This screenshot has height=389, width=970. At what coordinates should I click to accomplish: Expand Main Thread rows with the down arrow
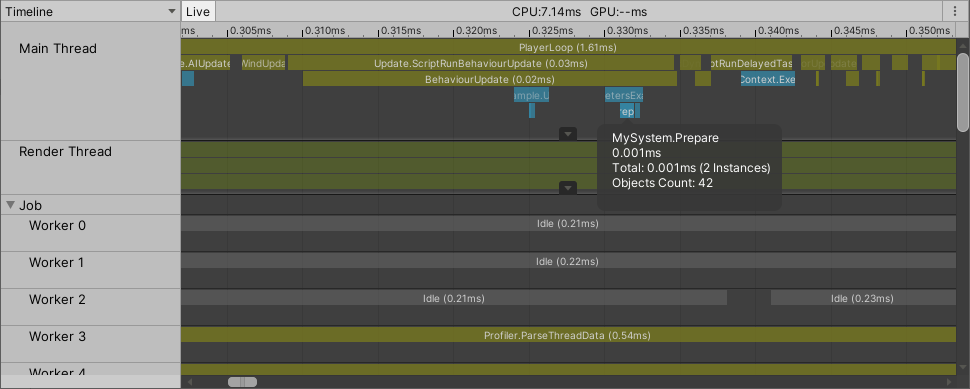(x=568, y=134)
